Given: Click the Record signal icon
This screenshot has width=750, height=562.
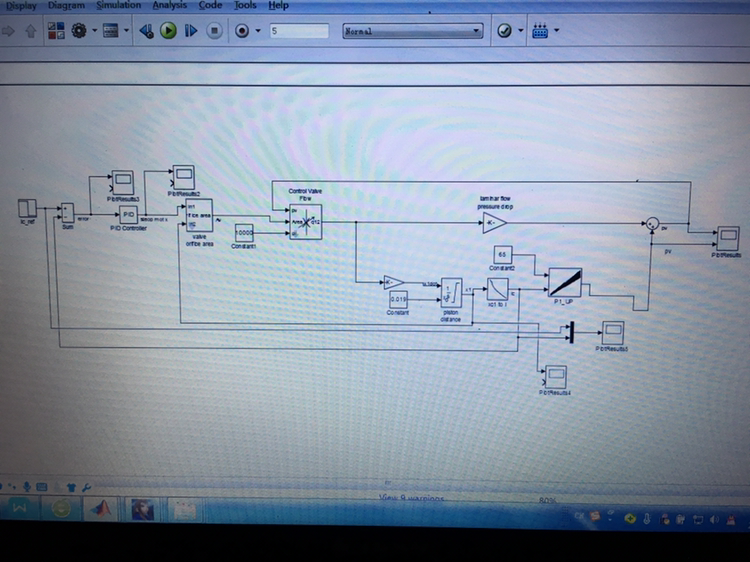Looking at the screenshot, I should 242,31.
